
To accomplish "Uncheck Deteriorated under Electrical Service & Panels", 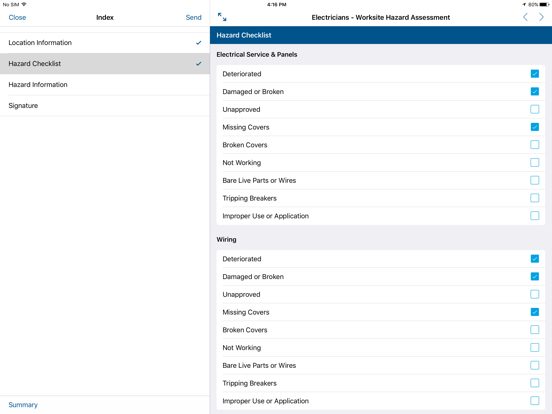I will 534,74.
